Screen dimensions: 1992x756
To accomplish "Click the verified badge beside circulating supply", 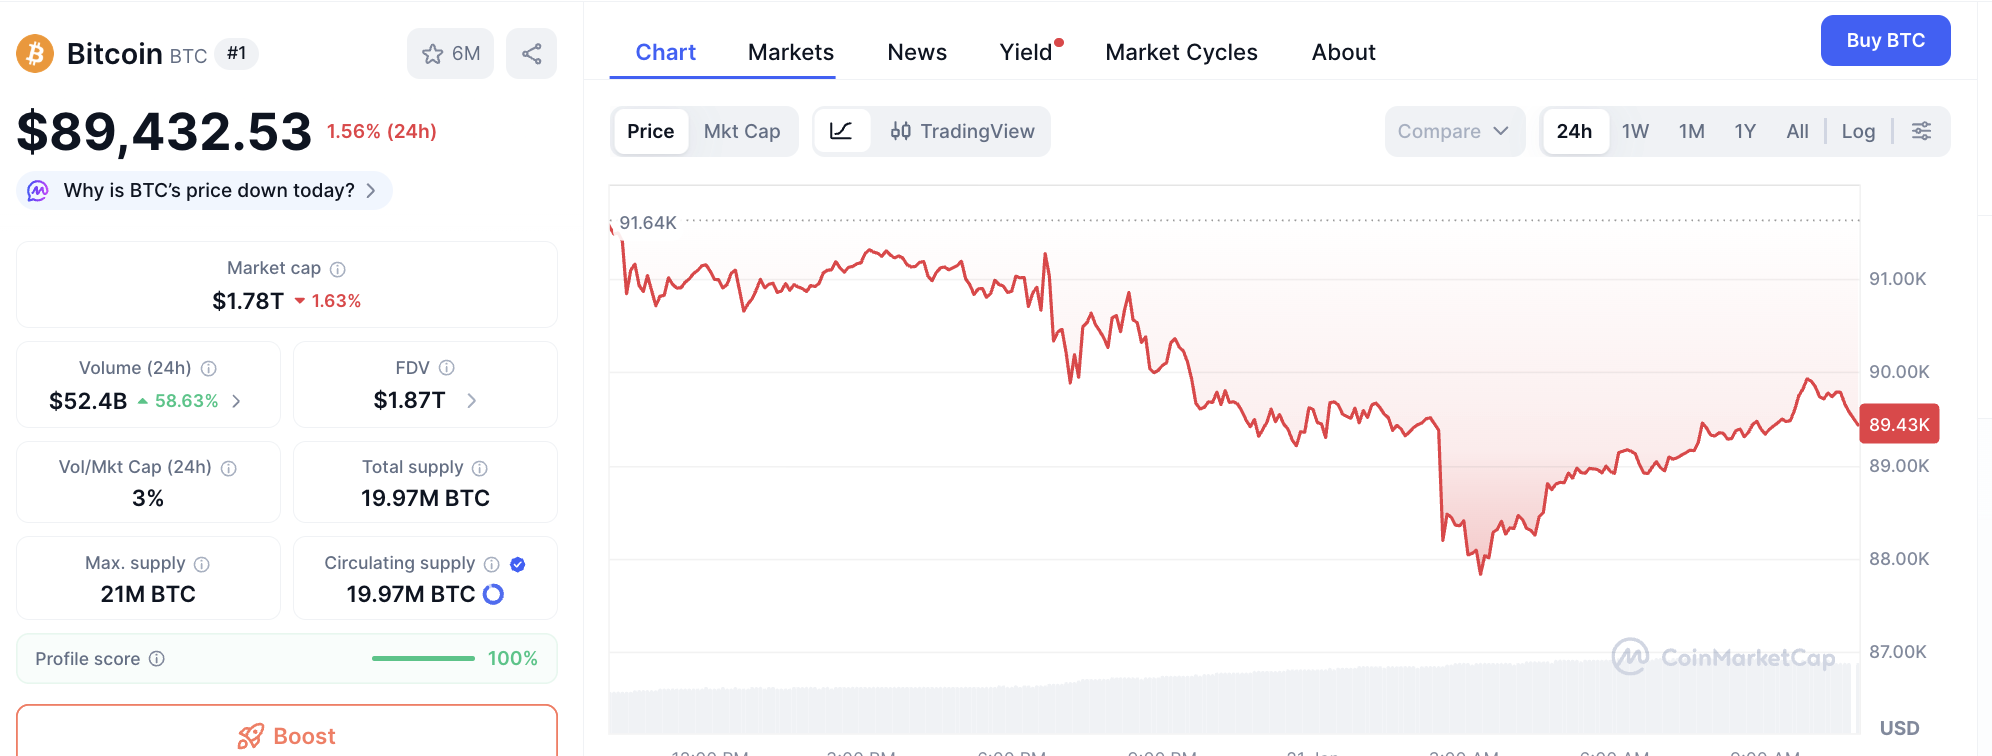I will tap(517, 563).
